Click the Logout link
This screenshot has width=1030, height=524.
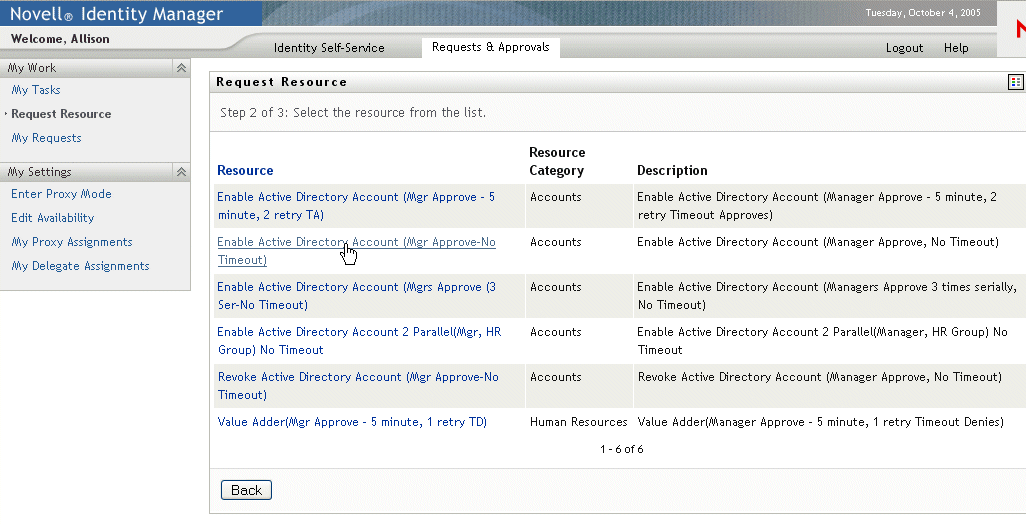point(904,48)
